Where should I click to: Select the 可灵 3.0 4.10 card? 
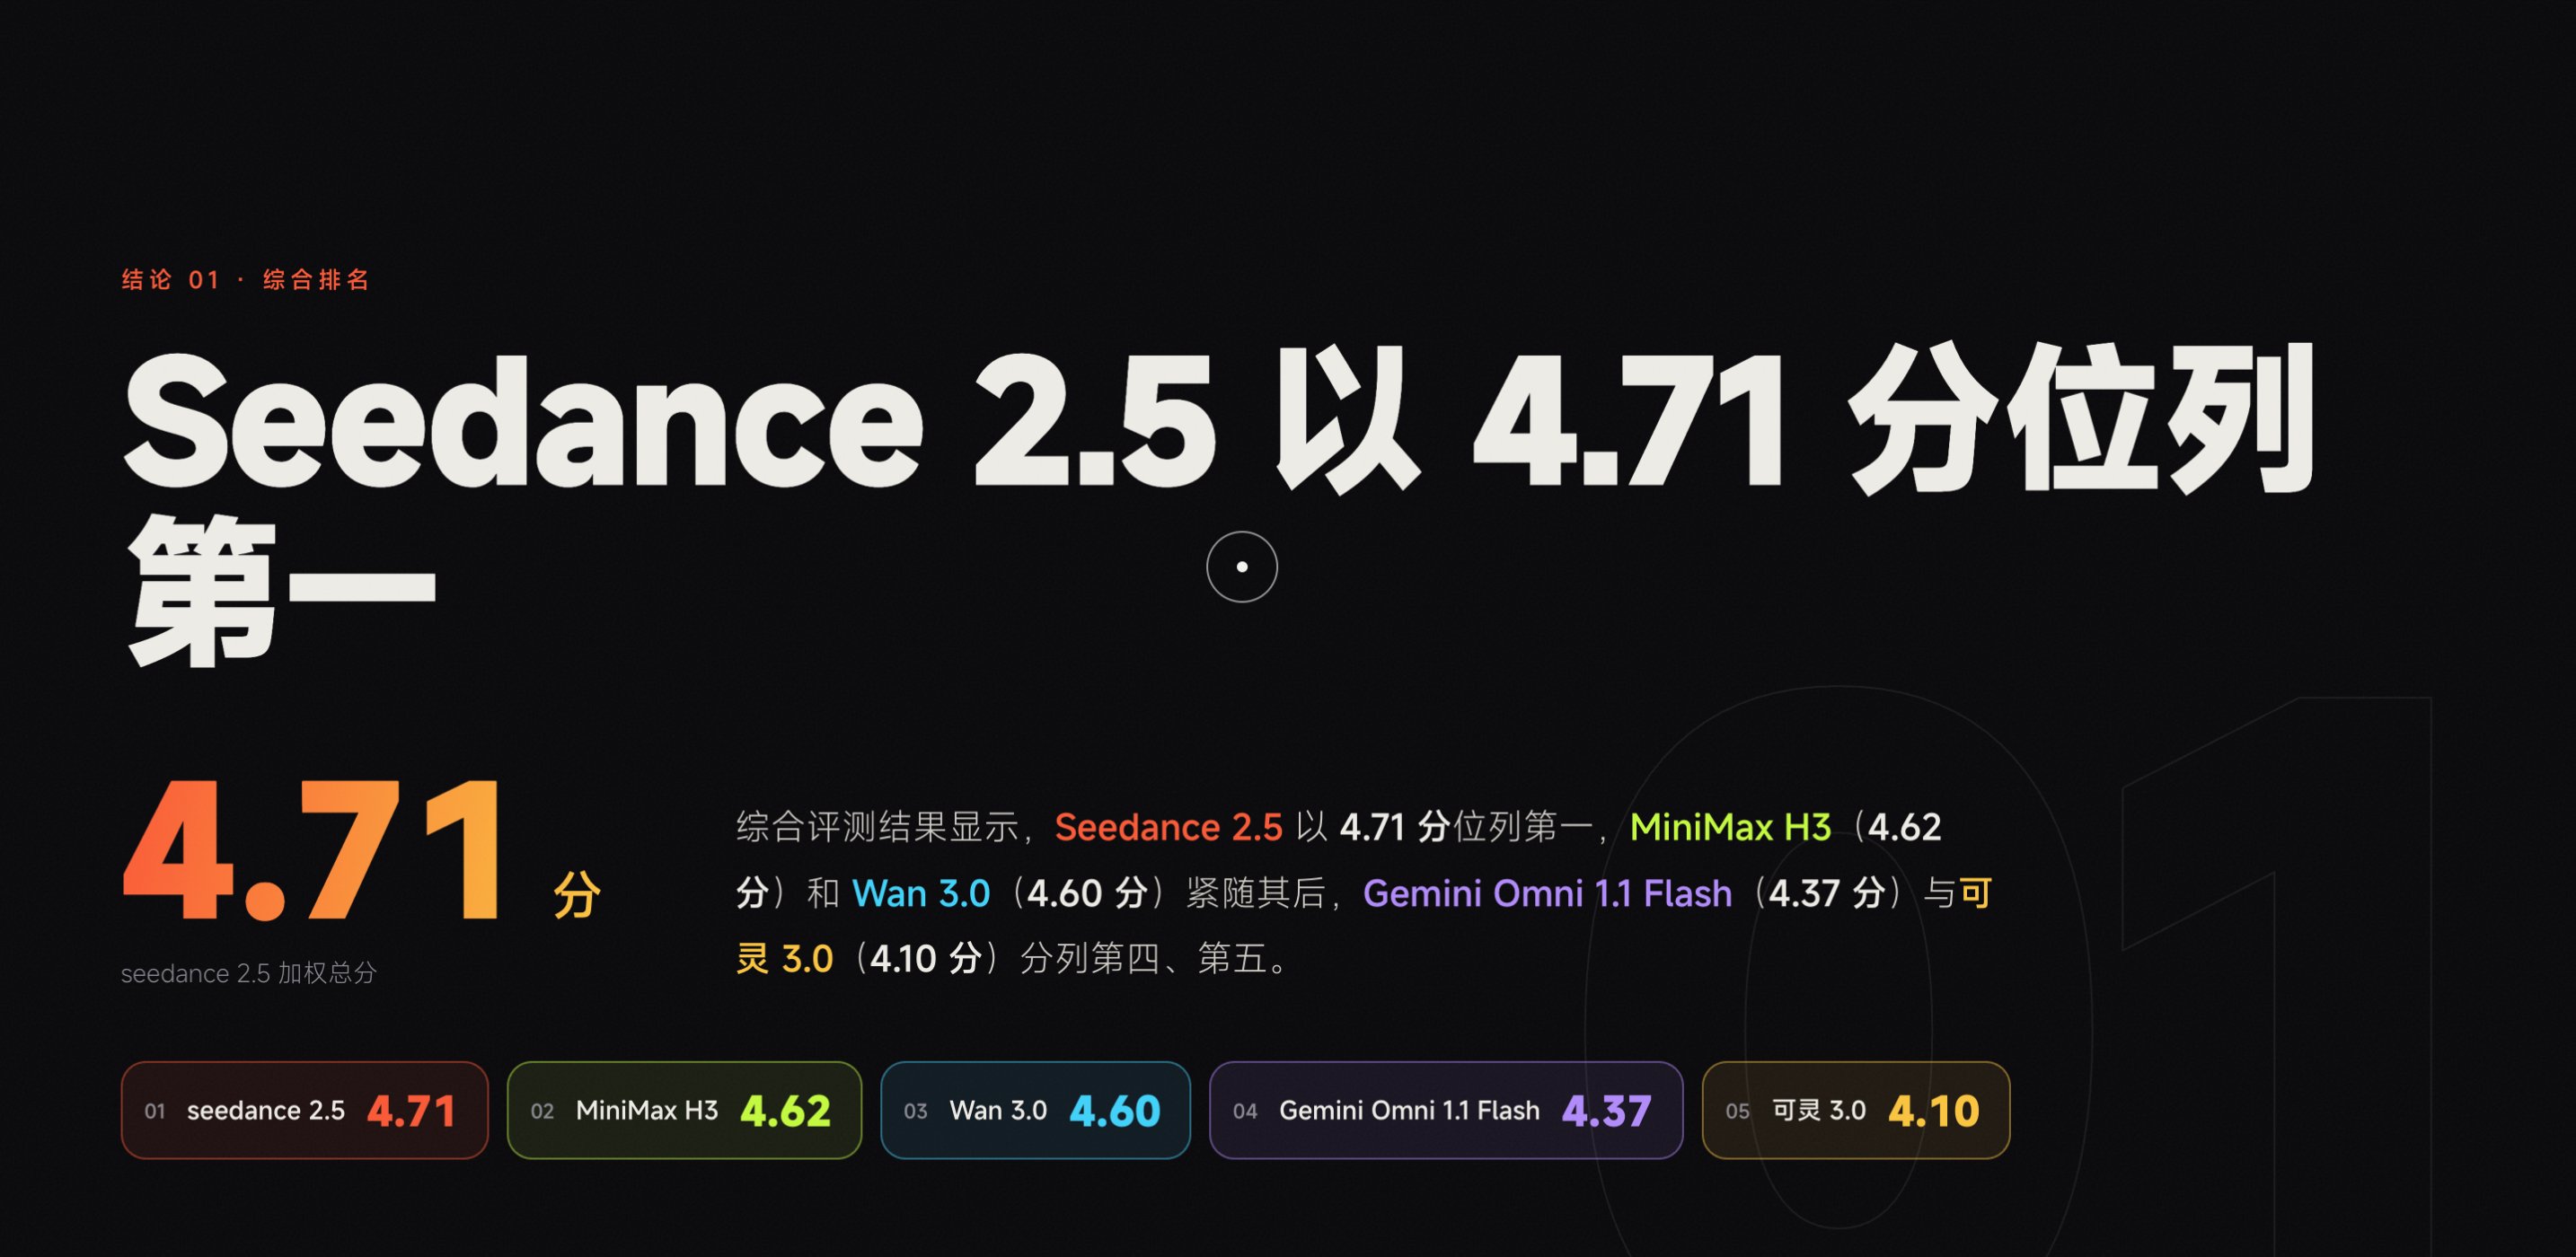[x=1856, y=1110]
